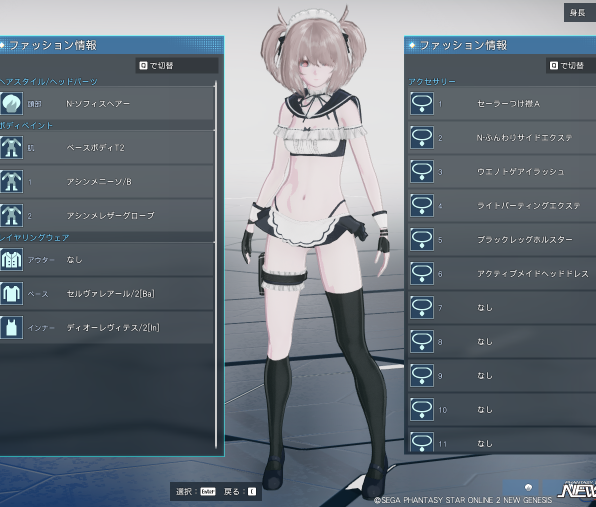This screenshot has height=507, width=596.
Task: Select the アクティブメイドヘッドドレス accessory name
Action: (533, 273)
